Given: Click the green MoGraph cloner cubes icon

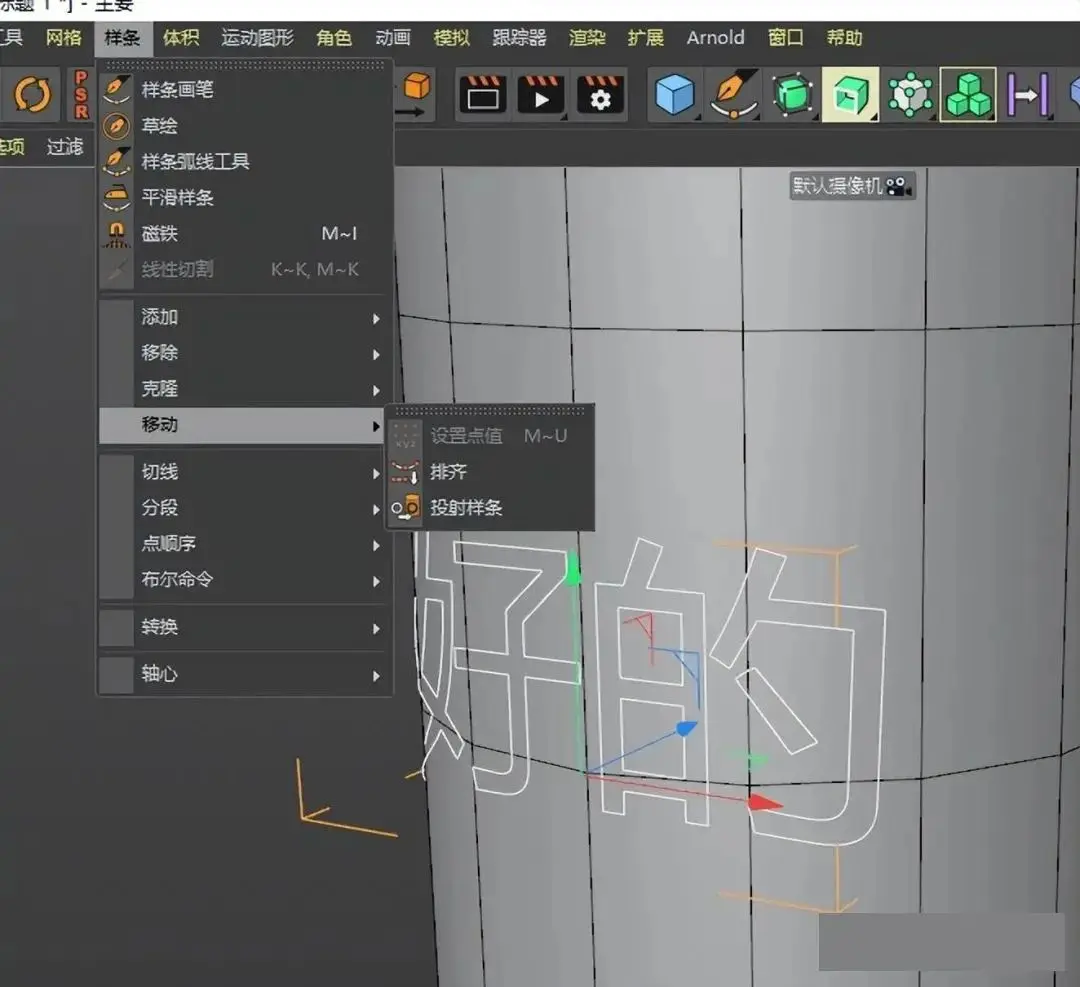Looking at the screenshot, I should coord(967,96).
